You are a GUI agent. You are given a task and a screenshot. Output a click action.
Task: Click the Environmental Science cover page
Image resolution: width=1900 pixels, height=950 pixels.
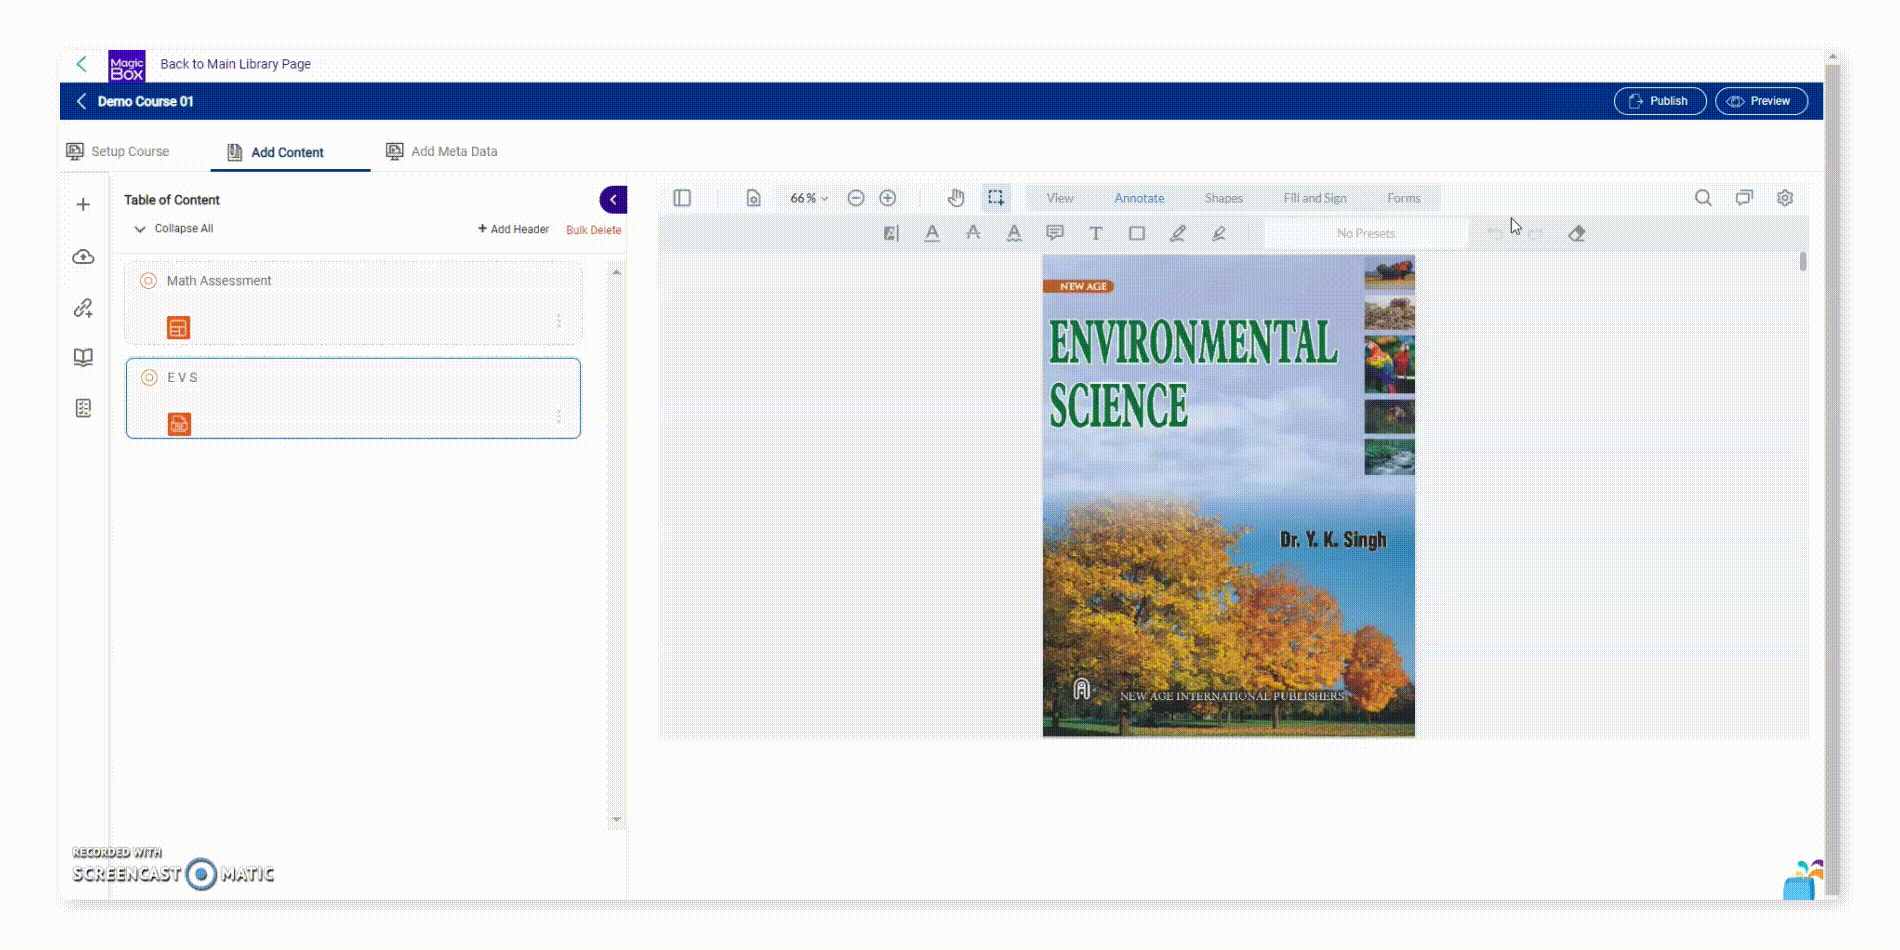pos(1229,496)
